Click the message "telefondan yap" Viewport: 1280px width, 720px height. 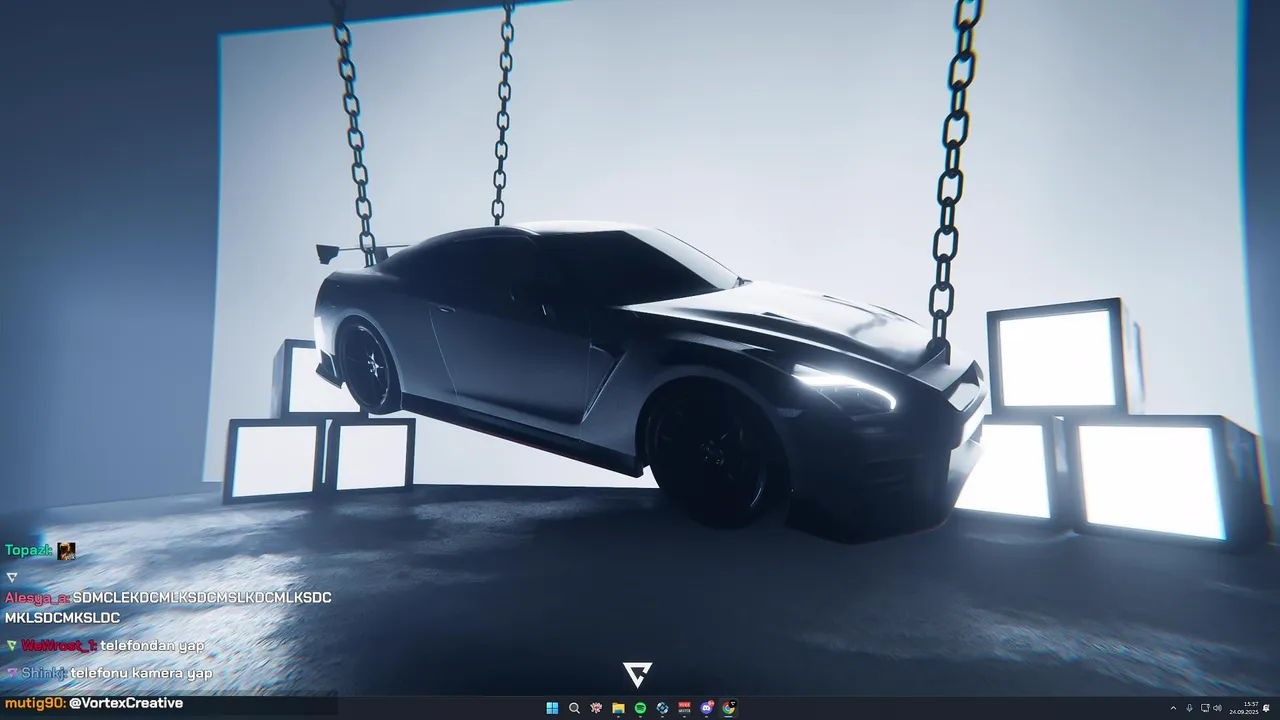[x=152, y=645]
